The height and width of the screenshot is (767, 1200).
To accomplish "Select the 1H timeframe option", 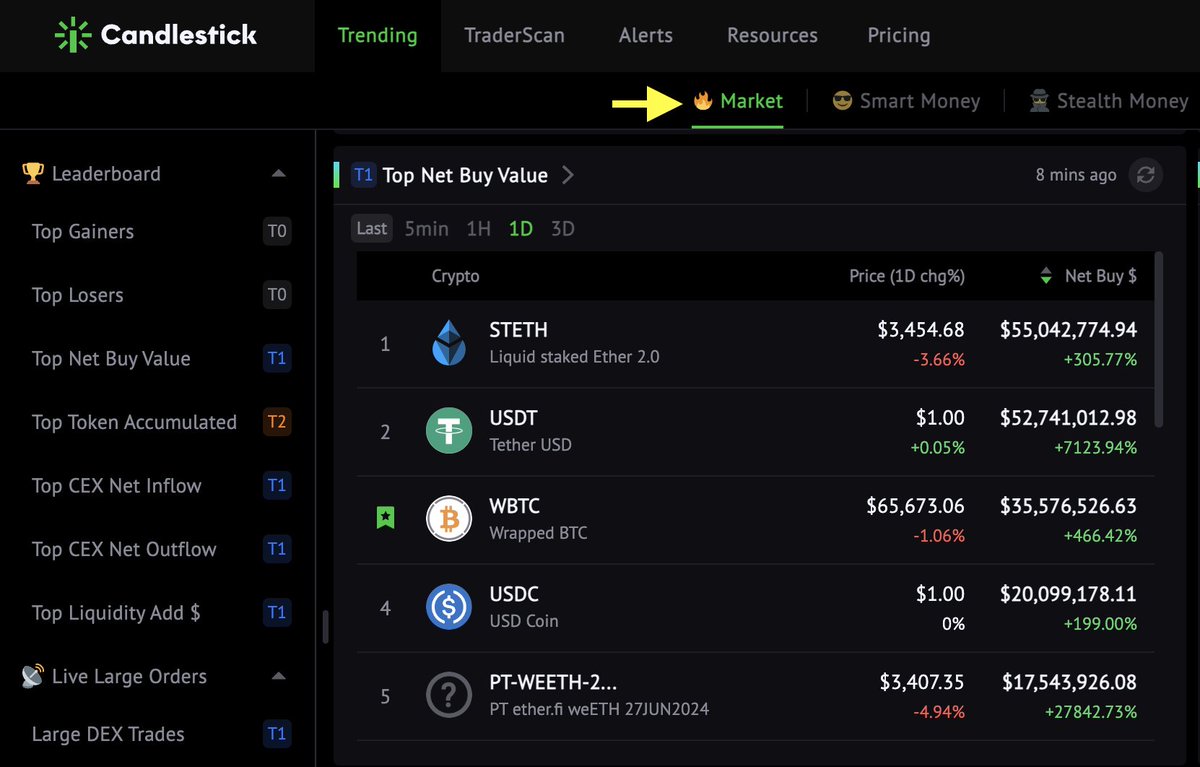I will (479, 228).
